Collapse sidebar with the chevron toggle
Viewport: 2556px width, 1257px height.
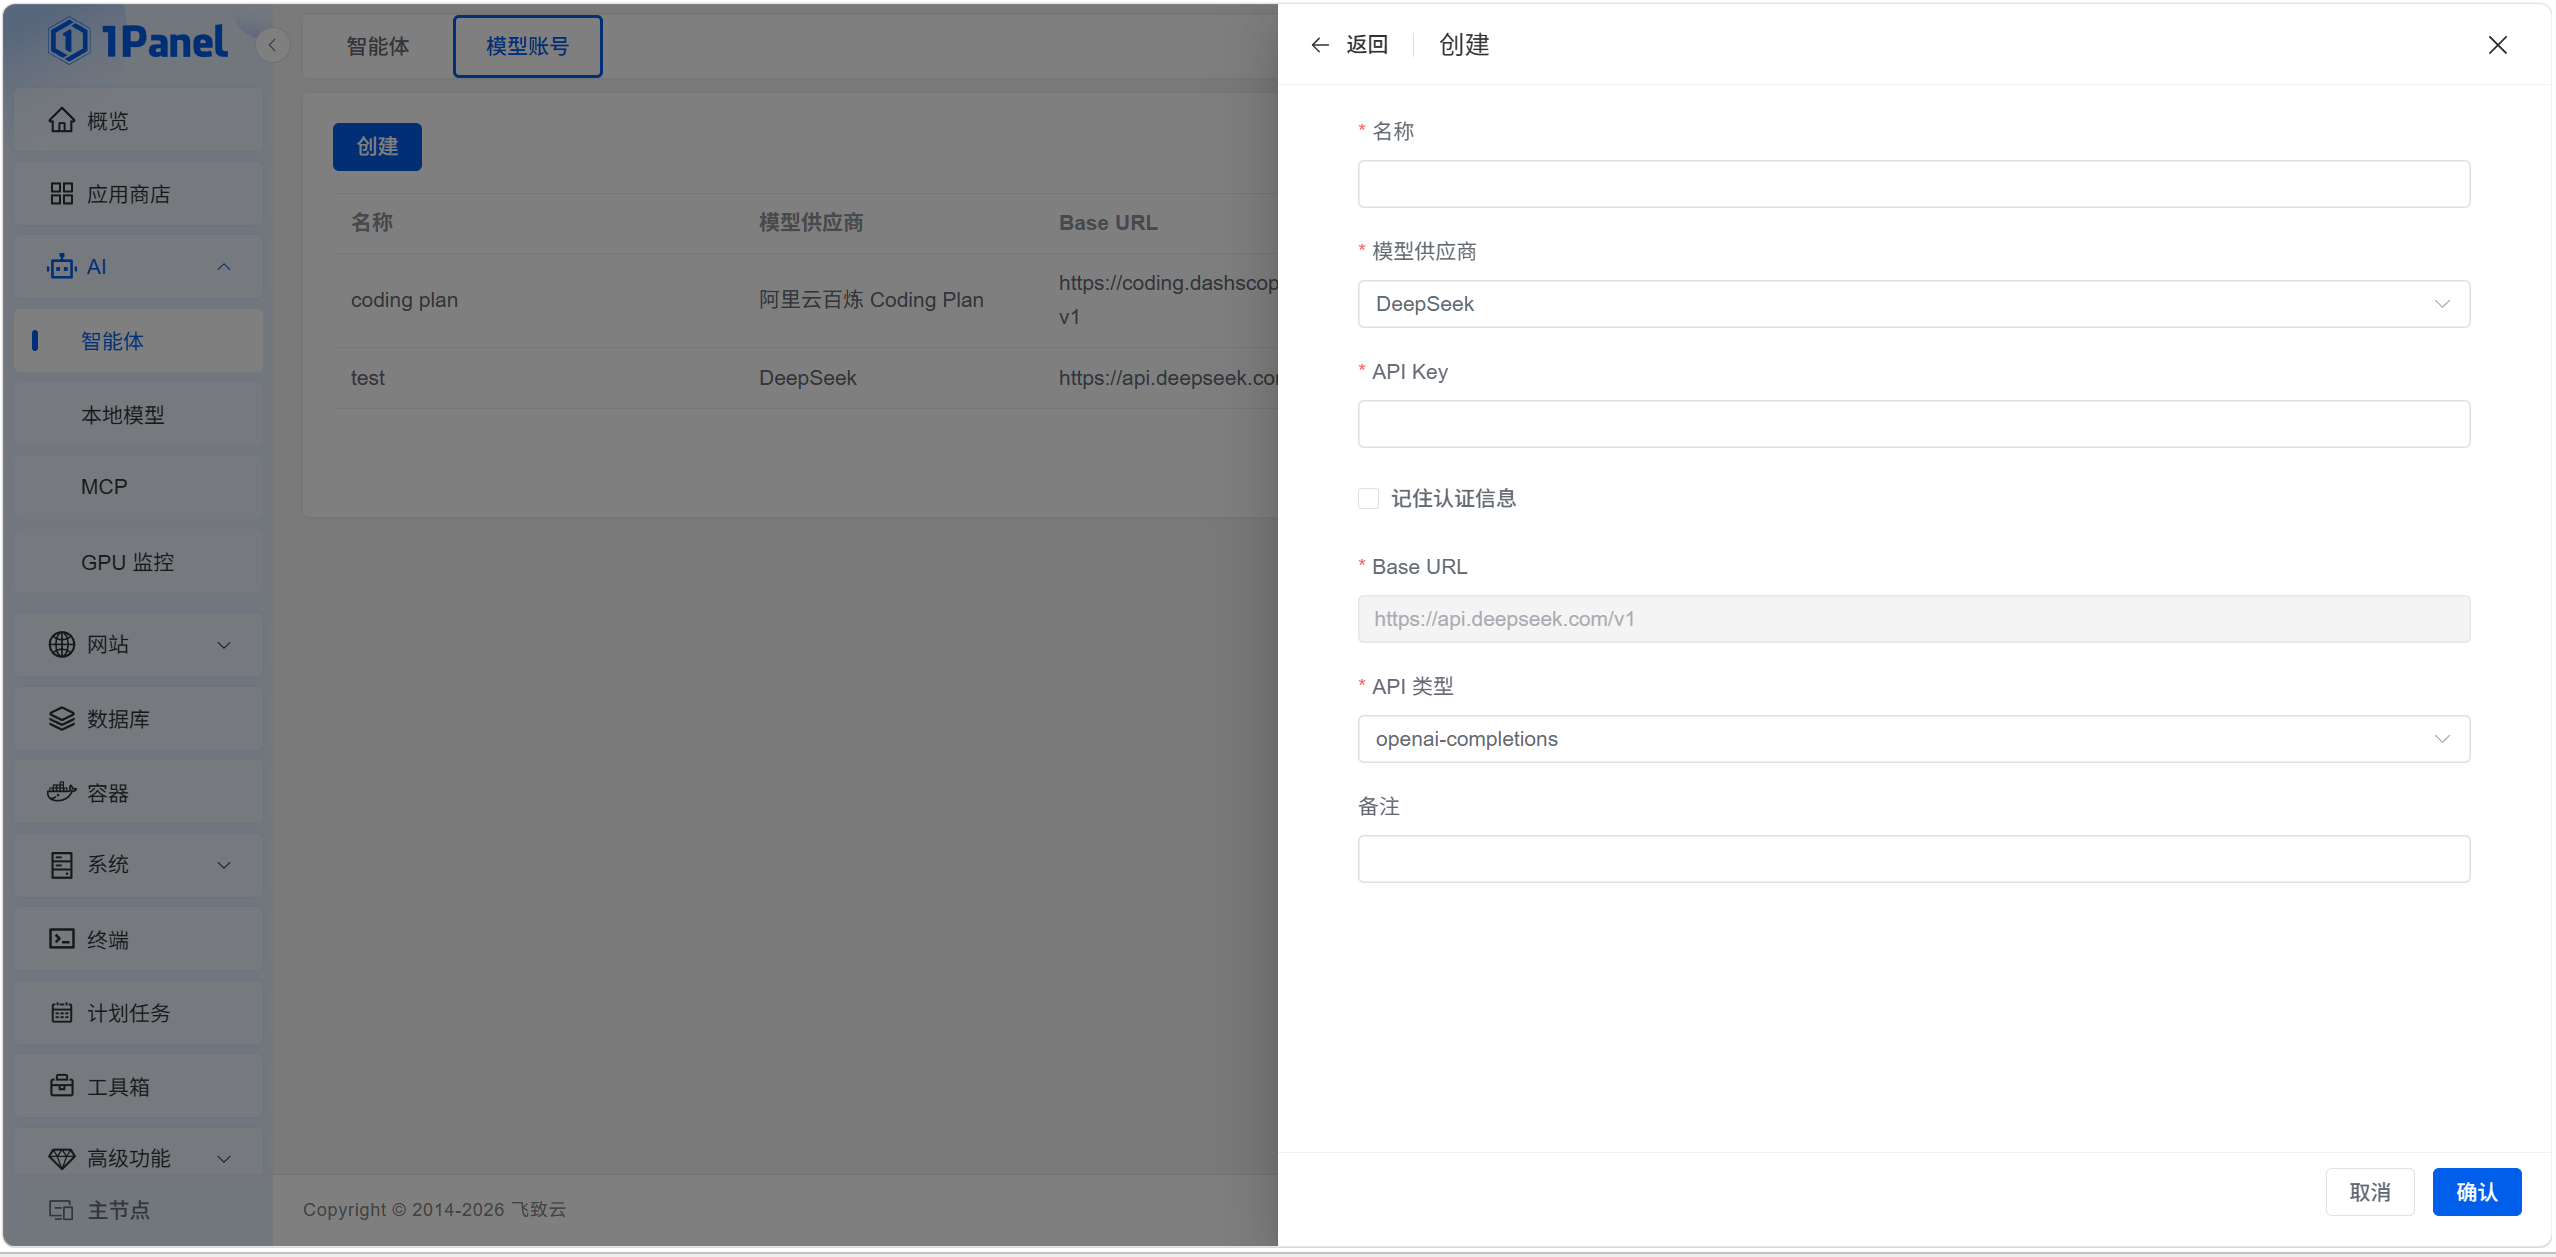pos(272,45)
